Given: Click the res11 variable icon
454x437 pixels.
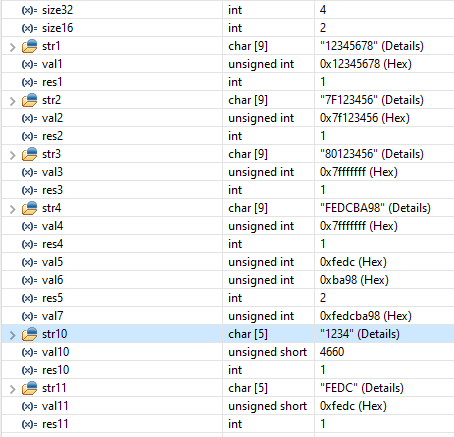Looking at the screenshot, I should 29,424.
